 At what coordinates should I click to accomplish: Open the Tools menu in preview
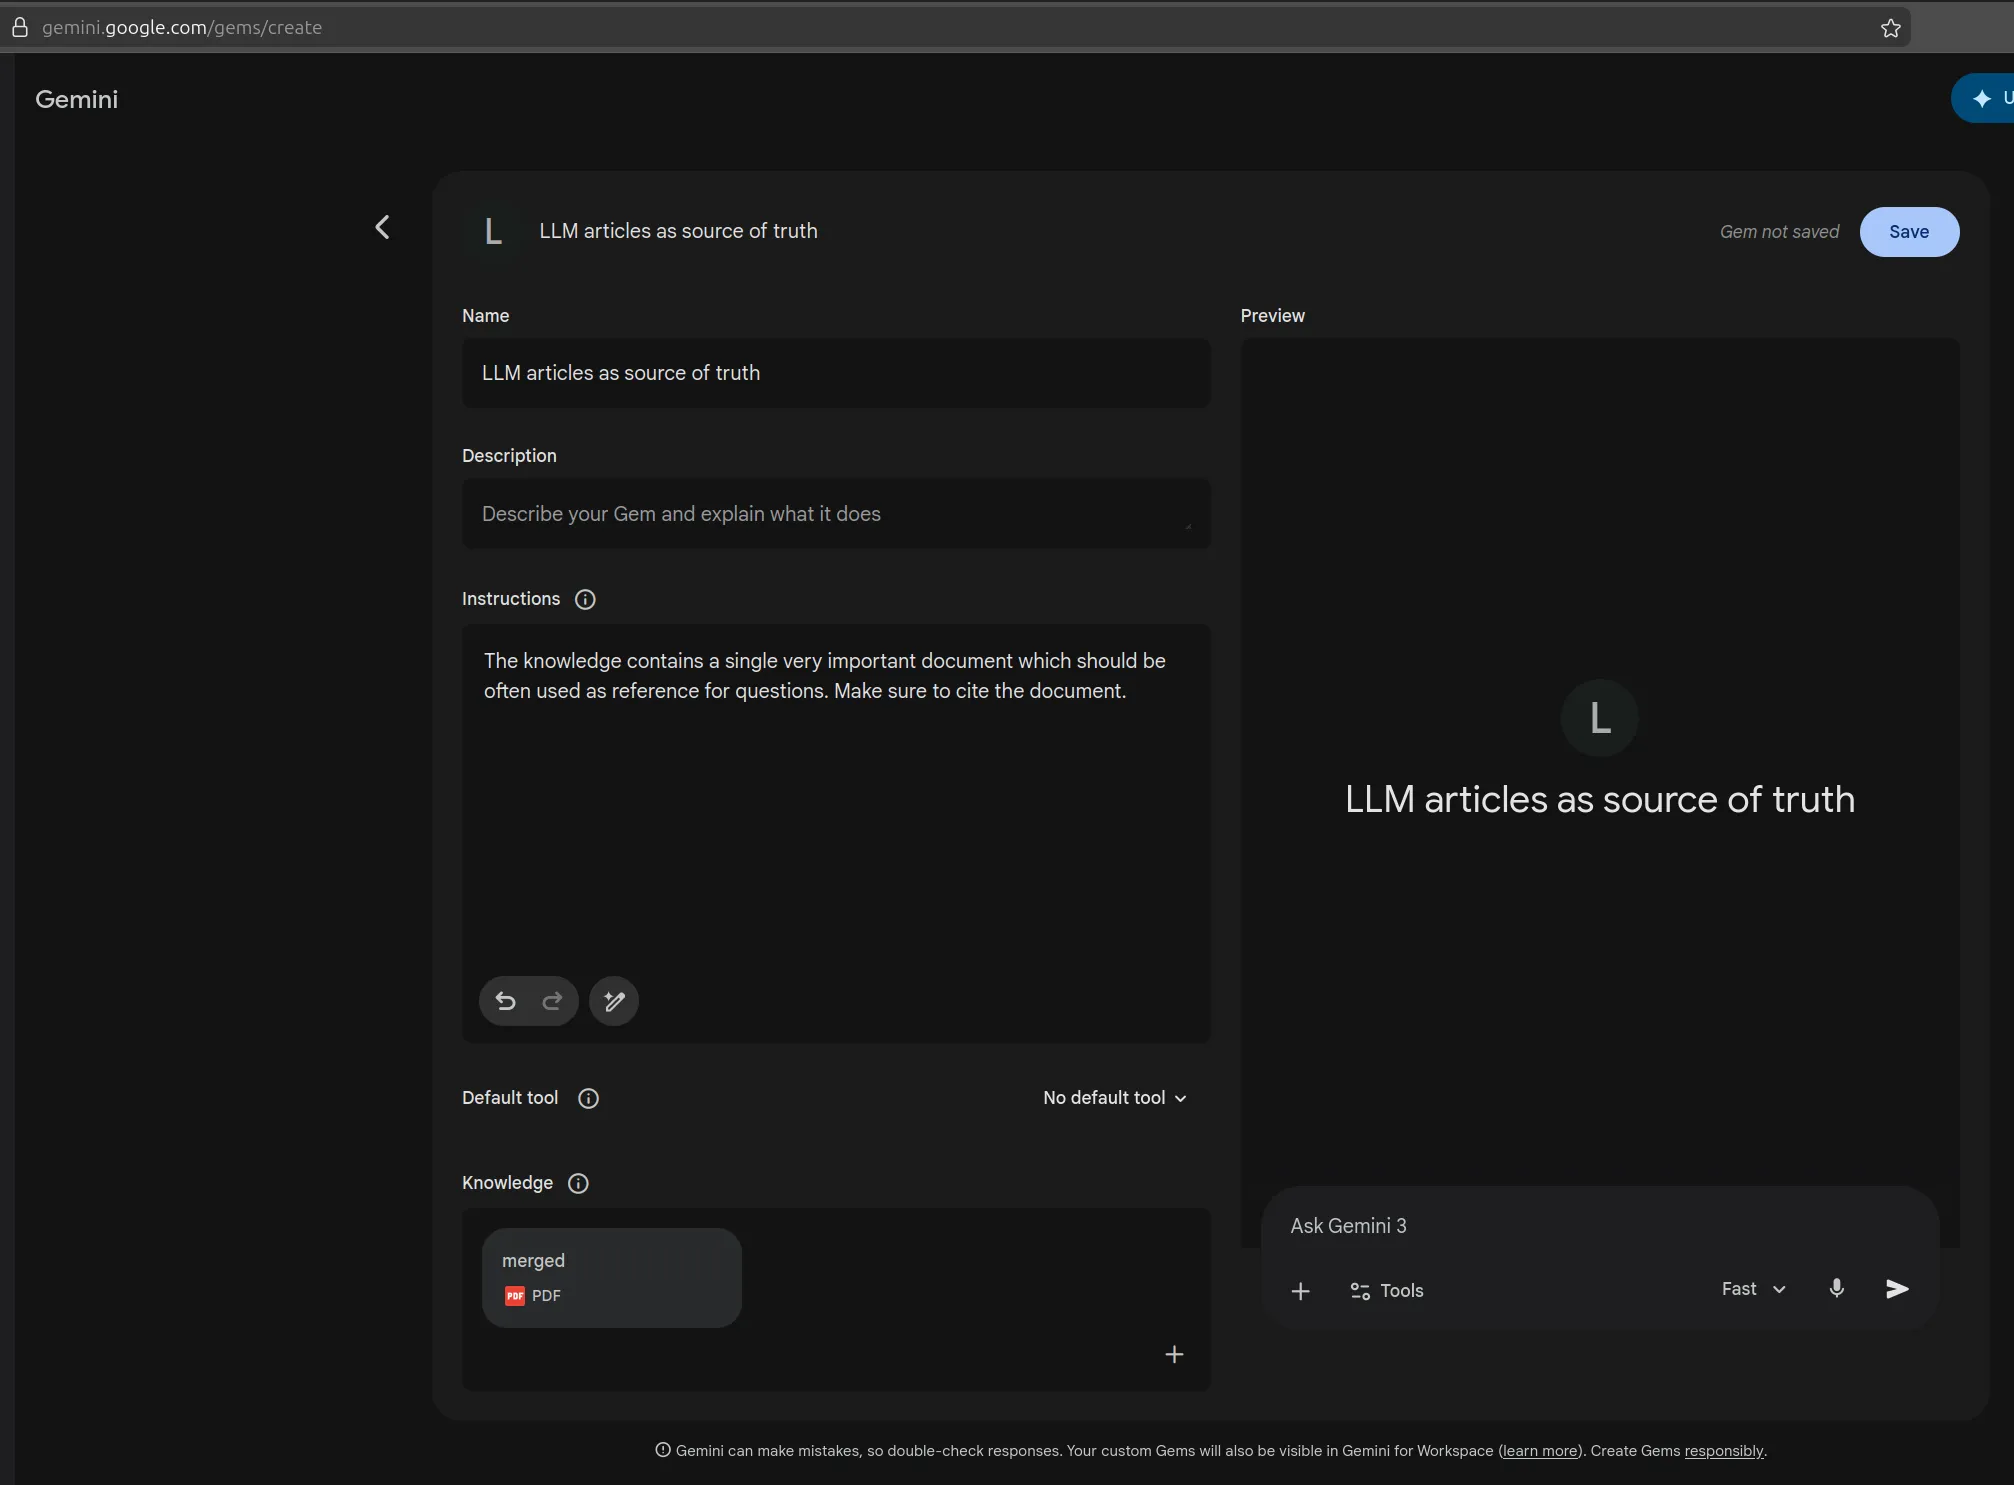(1386, 1291)
